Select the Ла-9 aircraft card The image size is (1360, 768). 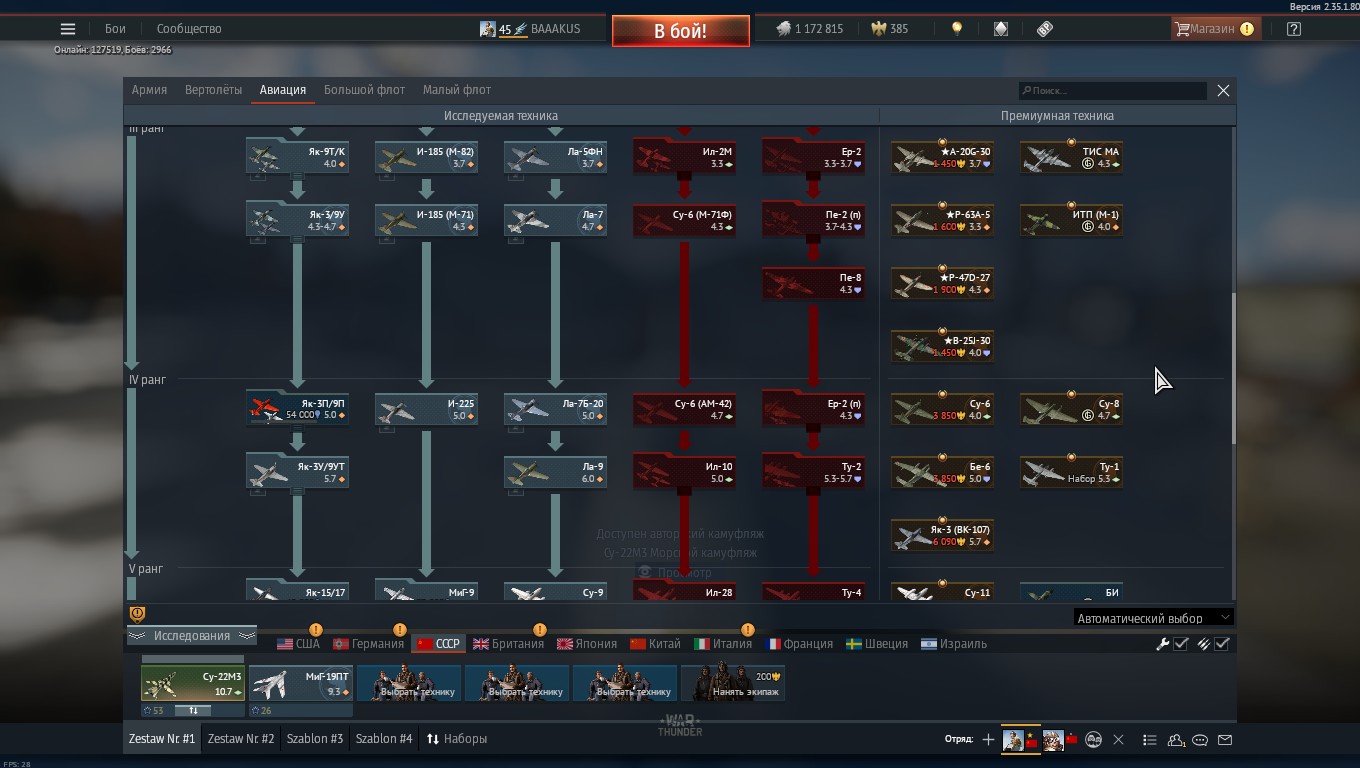tap(555, 472)
